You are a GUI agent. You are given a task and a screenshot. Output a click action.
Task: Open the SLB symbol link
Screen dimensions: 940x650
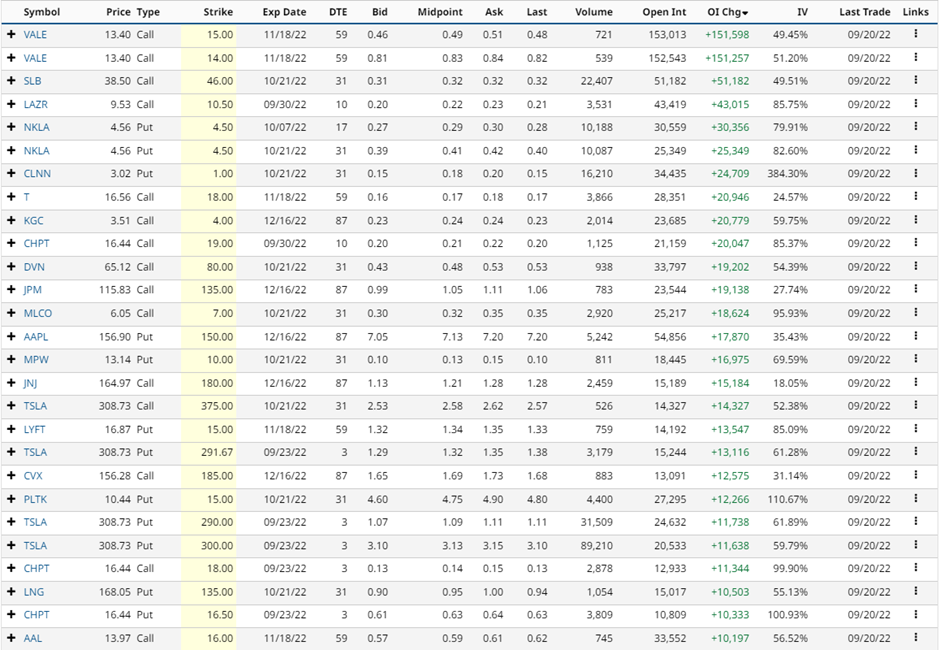pos(32,81)
